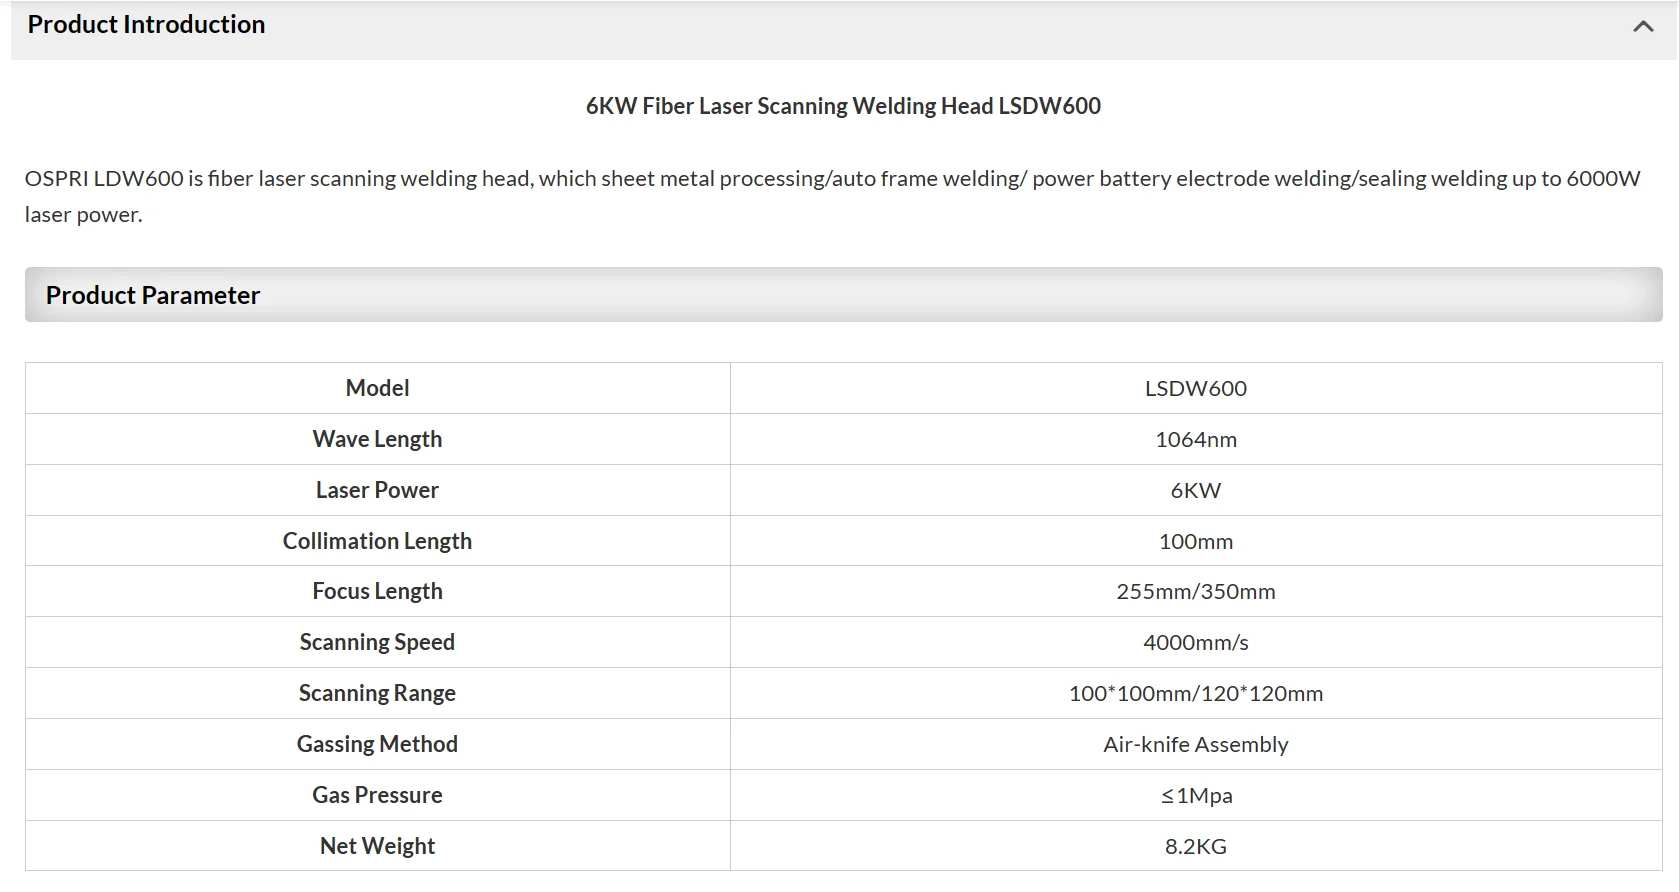Select the 8.2KG net weight value
The height and width of the screenshot is (892, 1679).
pyautogui.click(x=1195, y=846)
